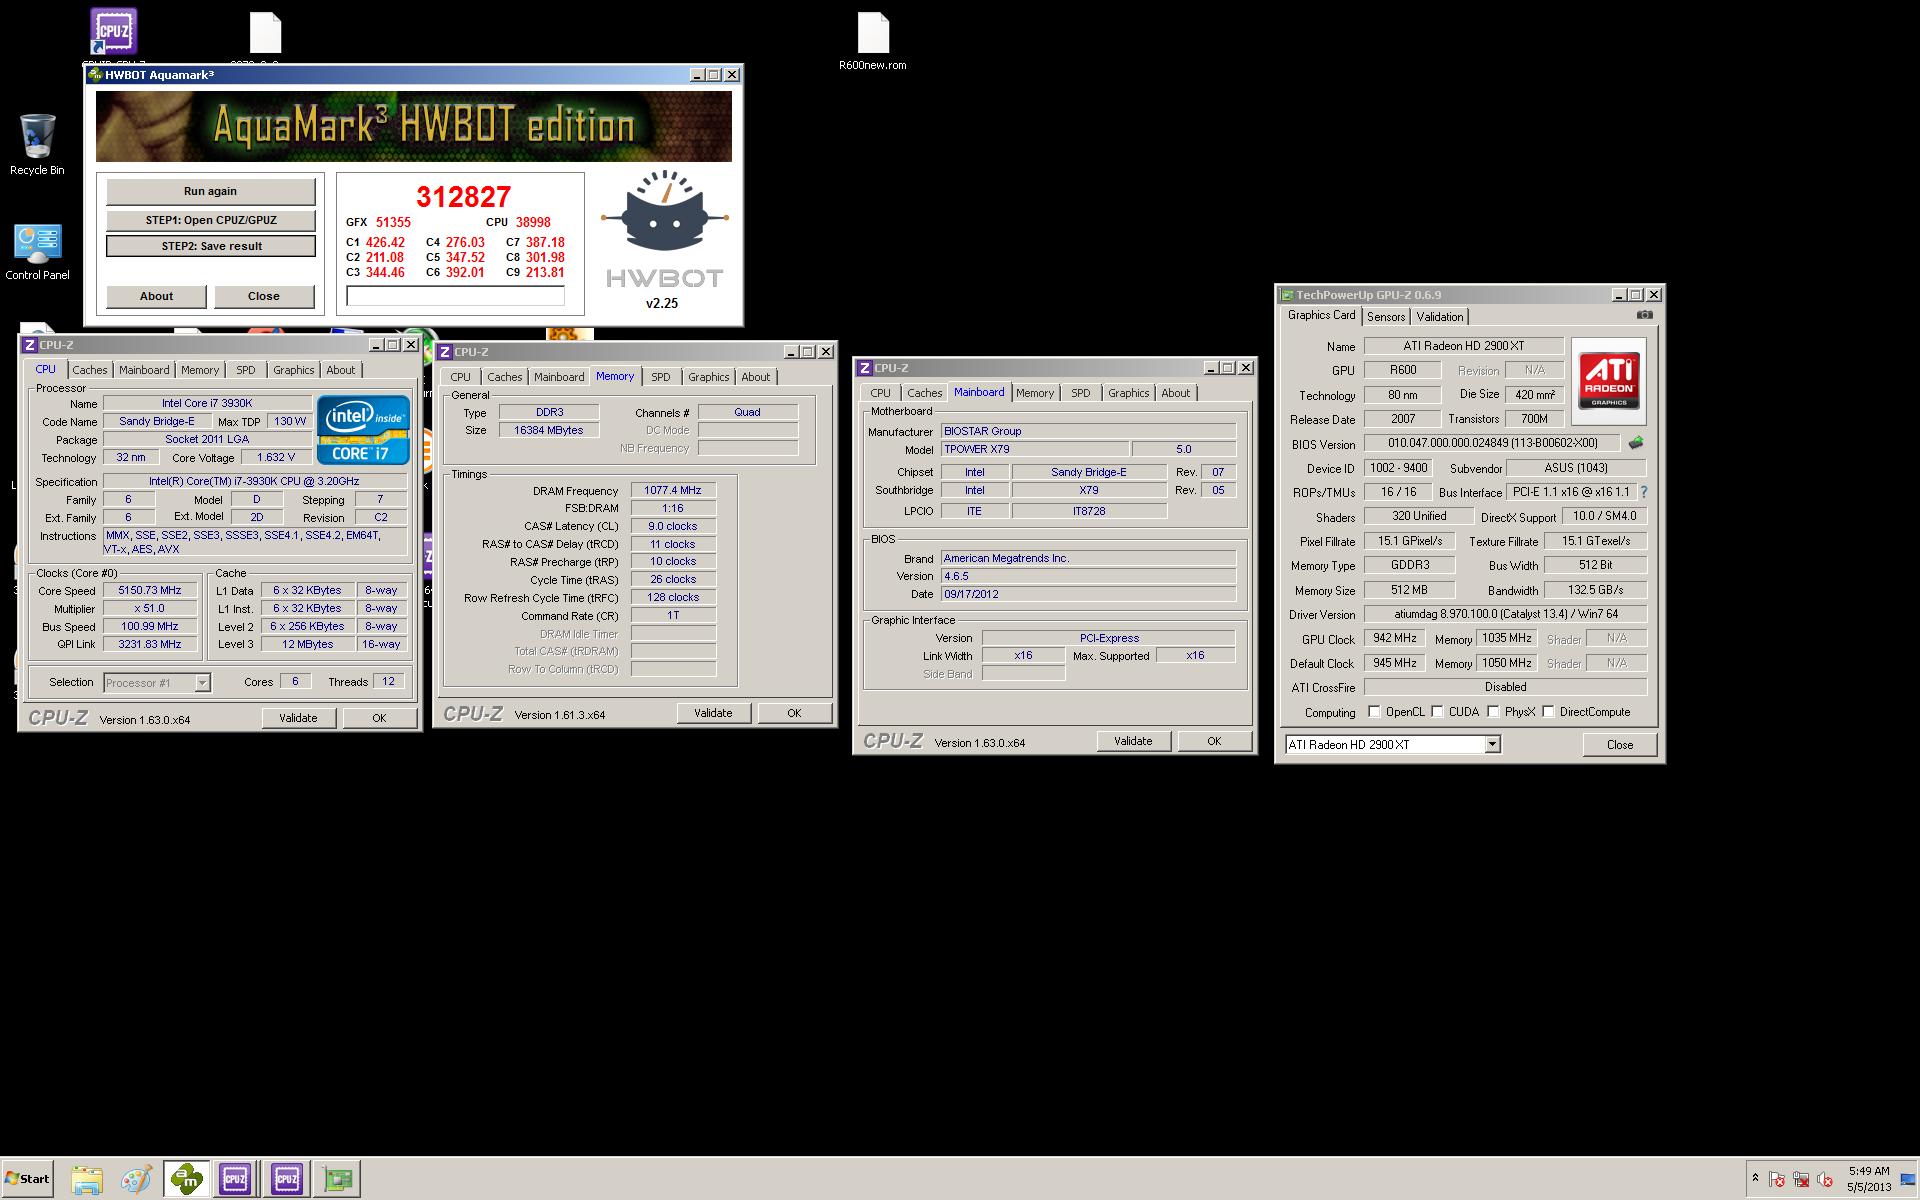
Task: Click the Bus Interface question mark icon
Action: (1644, 492)
